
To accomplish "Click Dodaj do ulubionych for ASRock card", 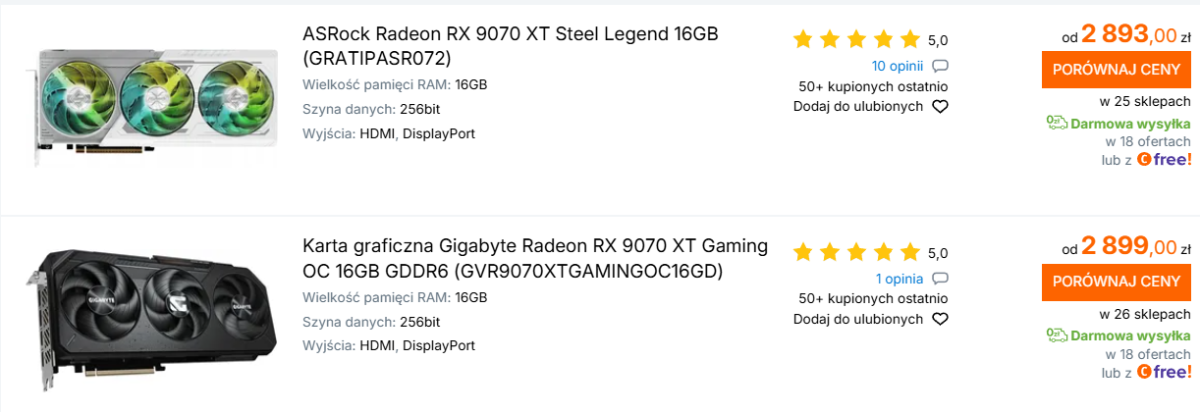I will point(858,106).
